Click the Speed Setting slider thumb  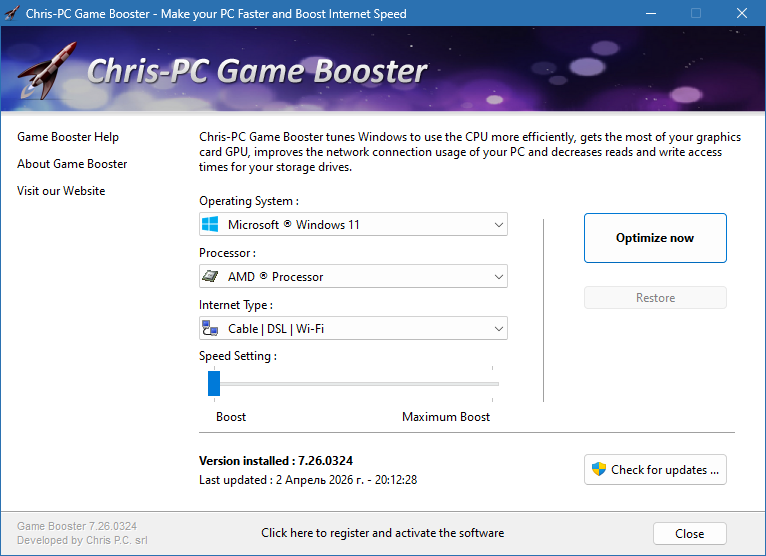[x=214, y=384]
